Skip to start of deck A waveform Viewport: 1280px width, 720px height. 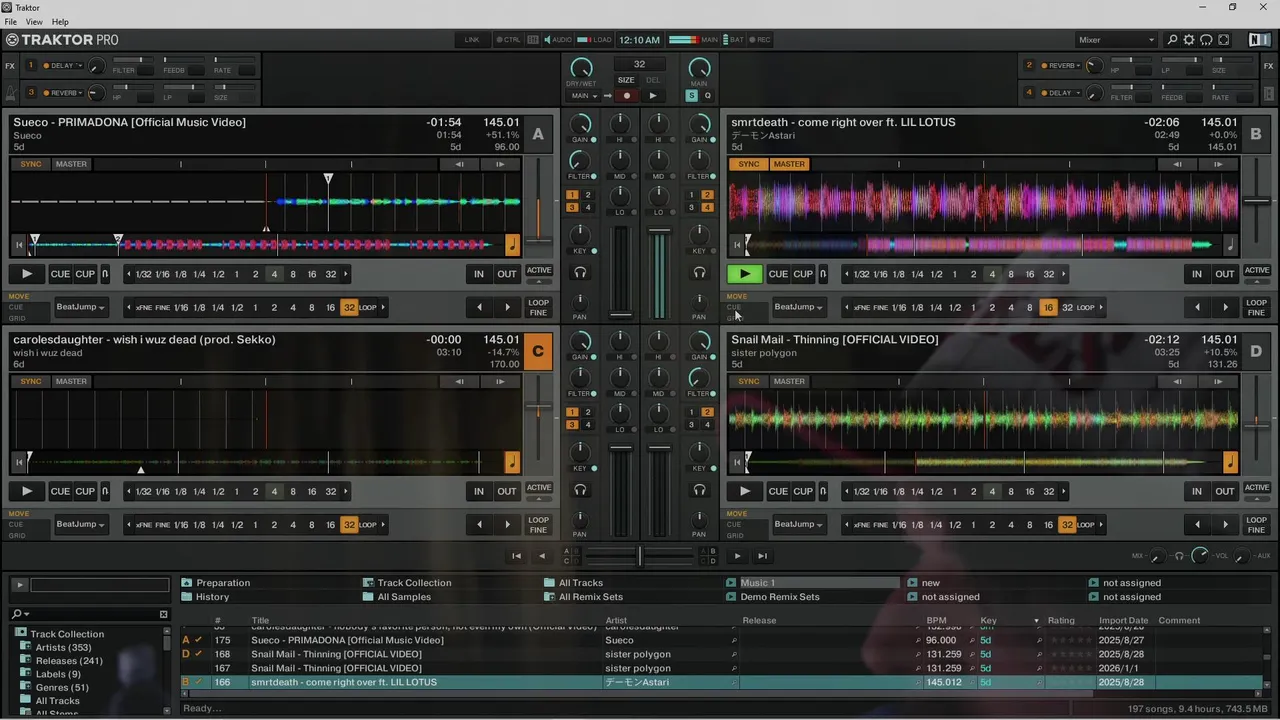pos(18,243)
